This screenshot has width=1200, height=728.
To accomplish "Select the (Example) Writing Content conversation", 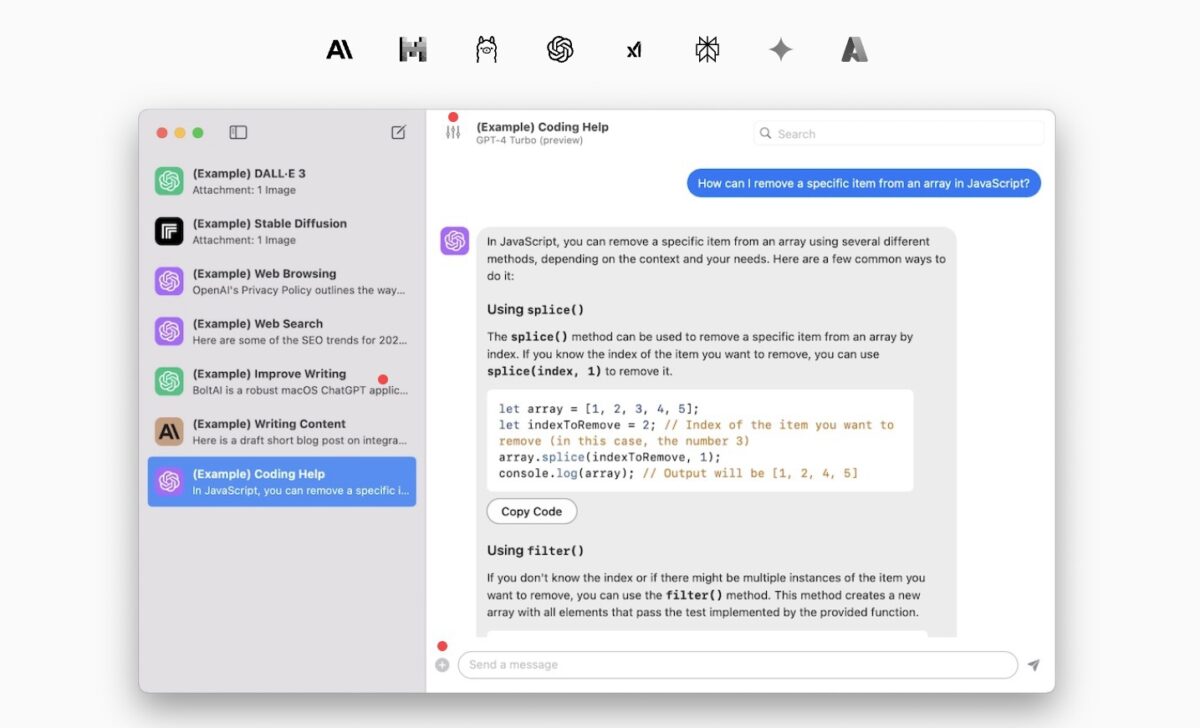I will click(282, 431).
